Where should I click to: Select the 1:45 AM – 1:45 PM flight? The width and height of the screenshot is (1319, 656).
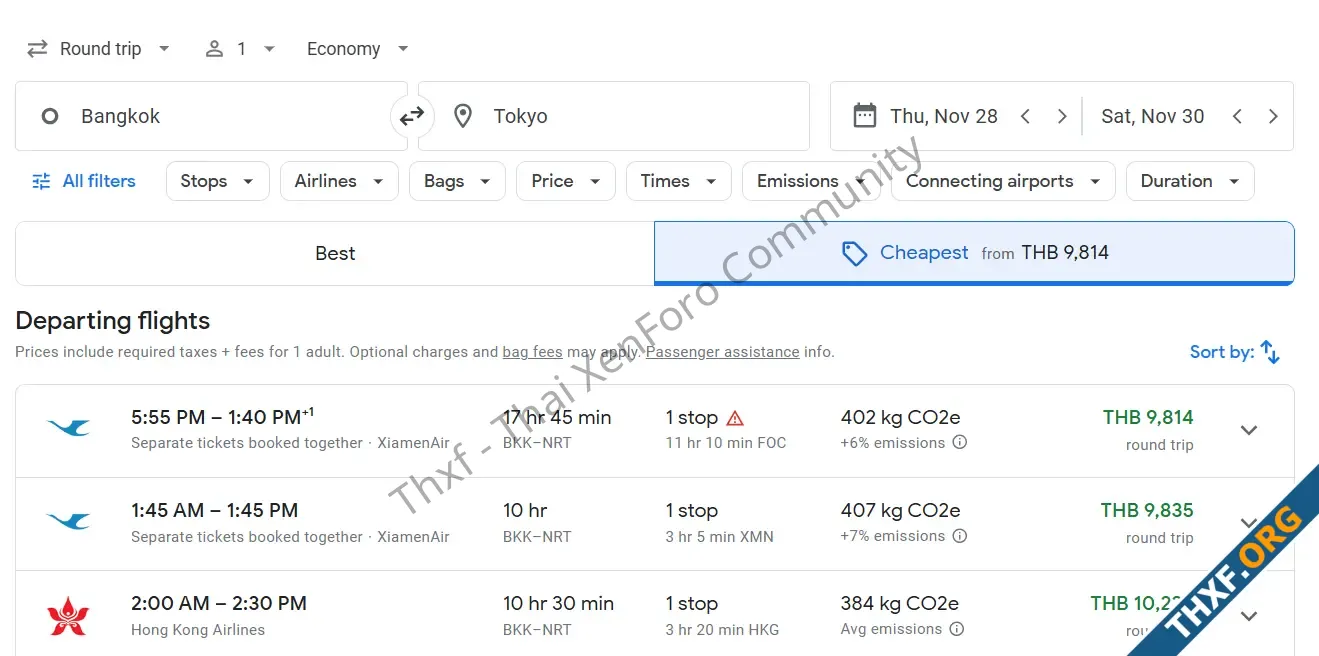pos(655,524)
